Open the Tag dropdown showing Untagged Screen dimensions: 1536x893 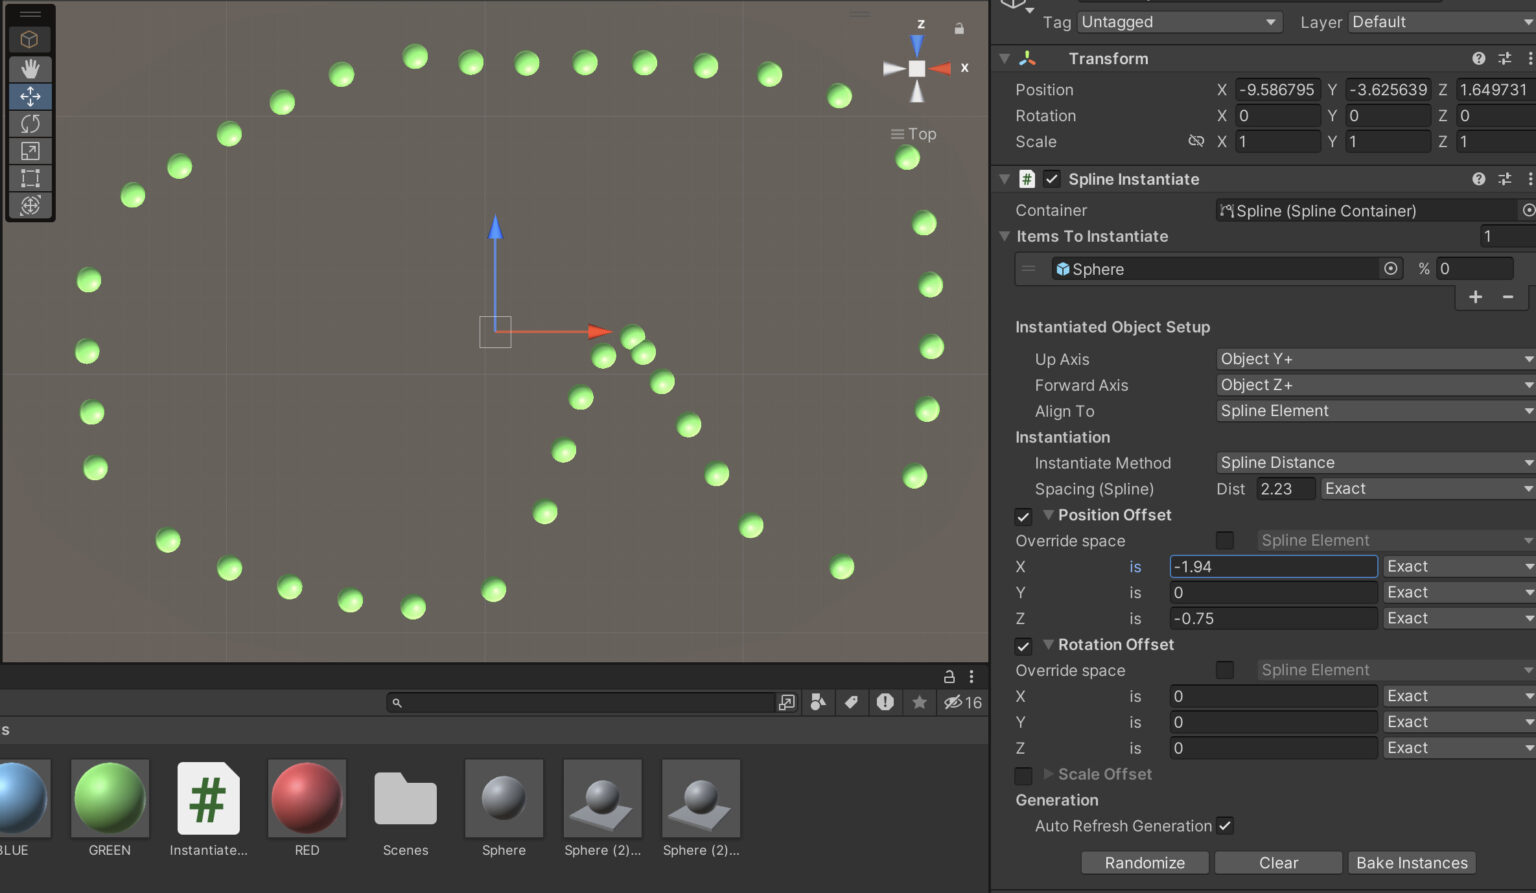(x=1179, y=21)
